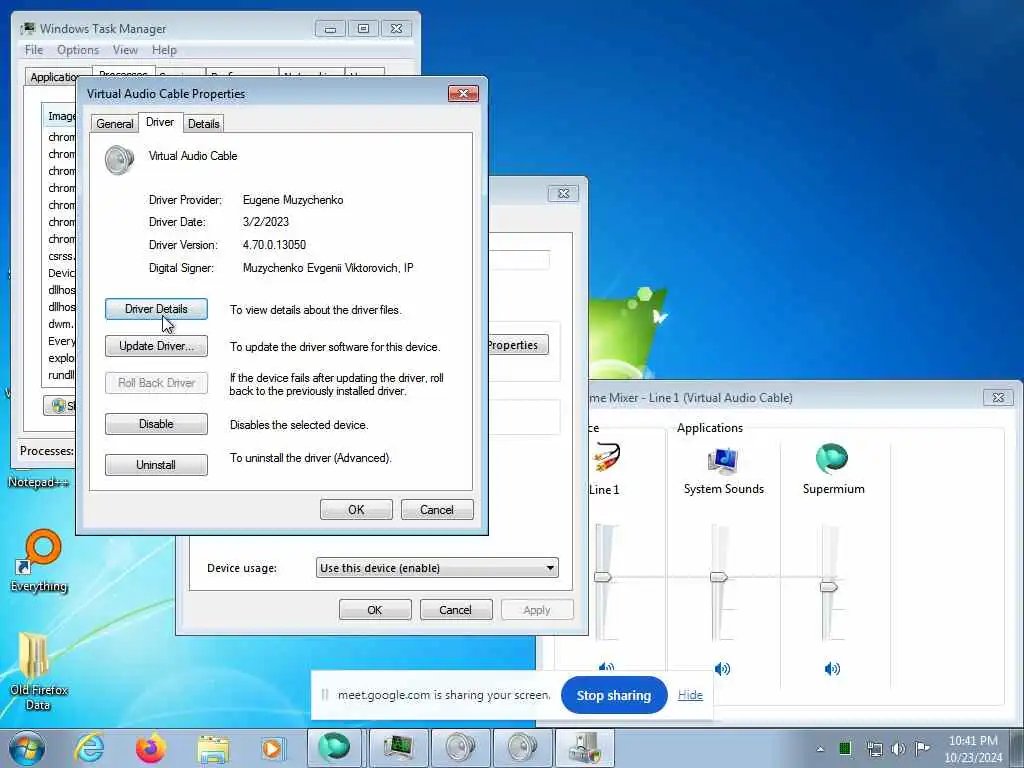Screen dimensions: 1024x768
Task: Switch to Task Manager's Applications tab
Action: point(54,76)
